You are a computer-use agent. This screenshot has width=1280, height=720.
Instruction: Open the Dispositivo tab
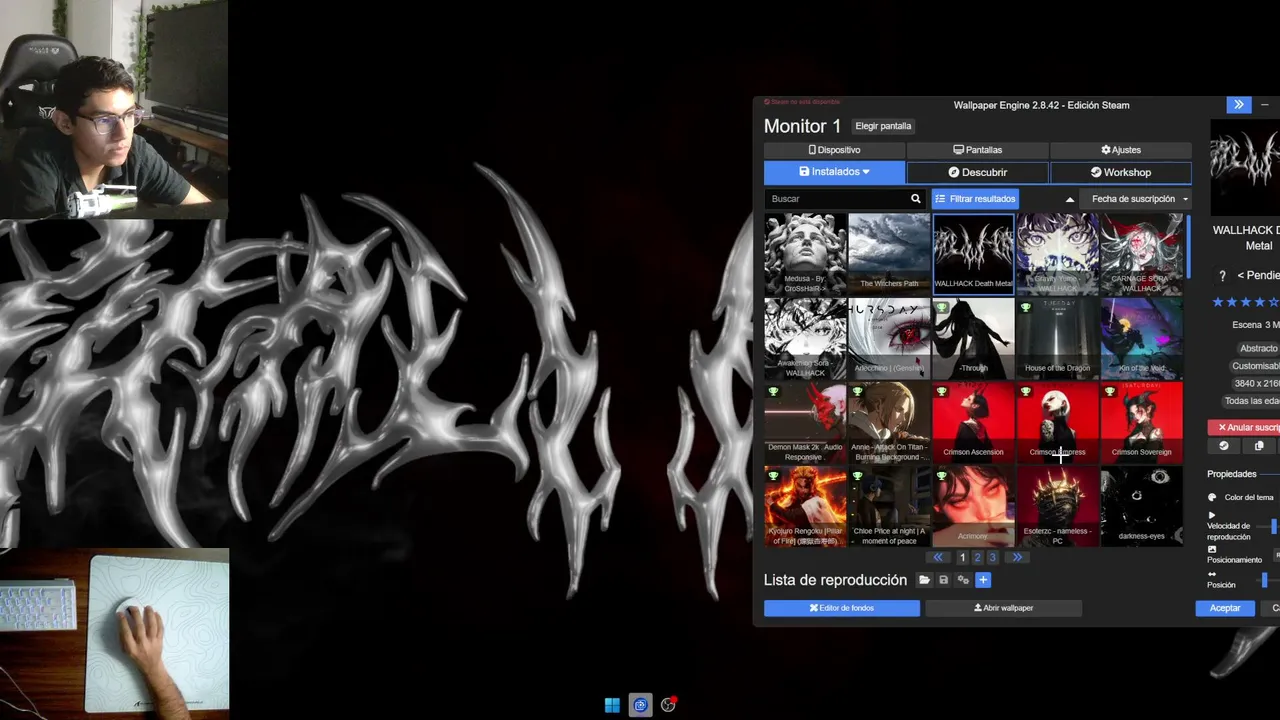point(834,150)
